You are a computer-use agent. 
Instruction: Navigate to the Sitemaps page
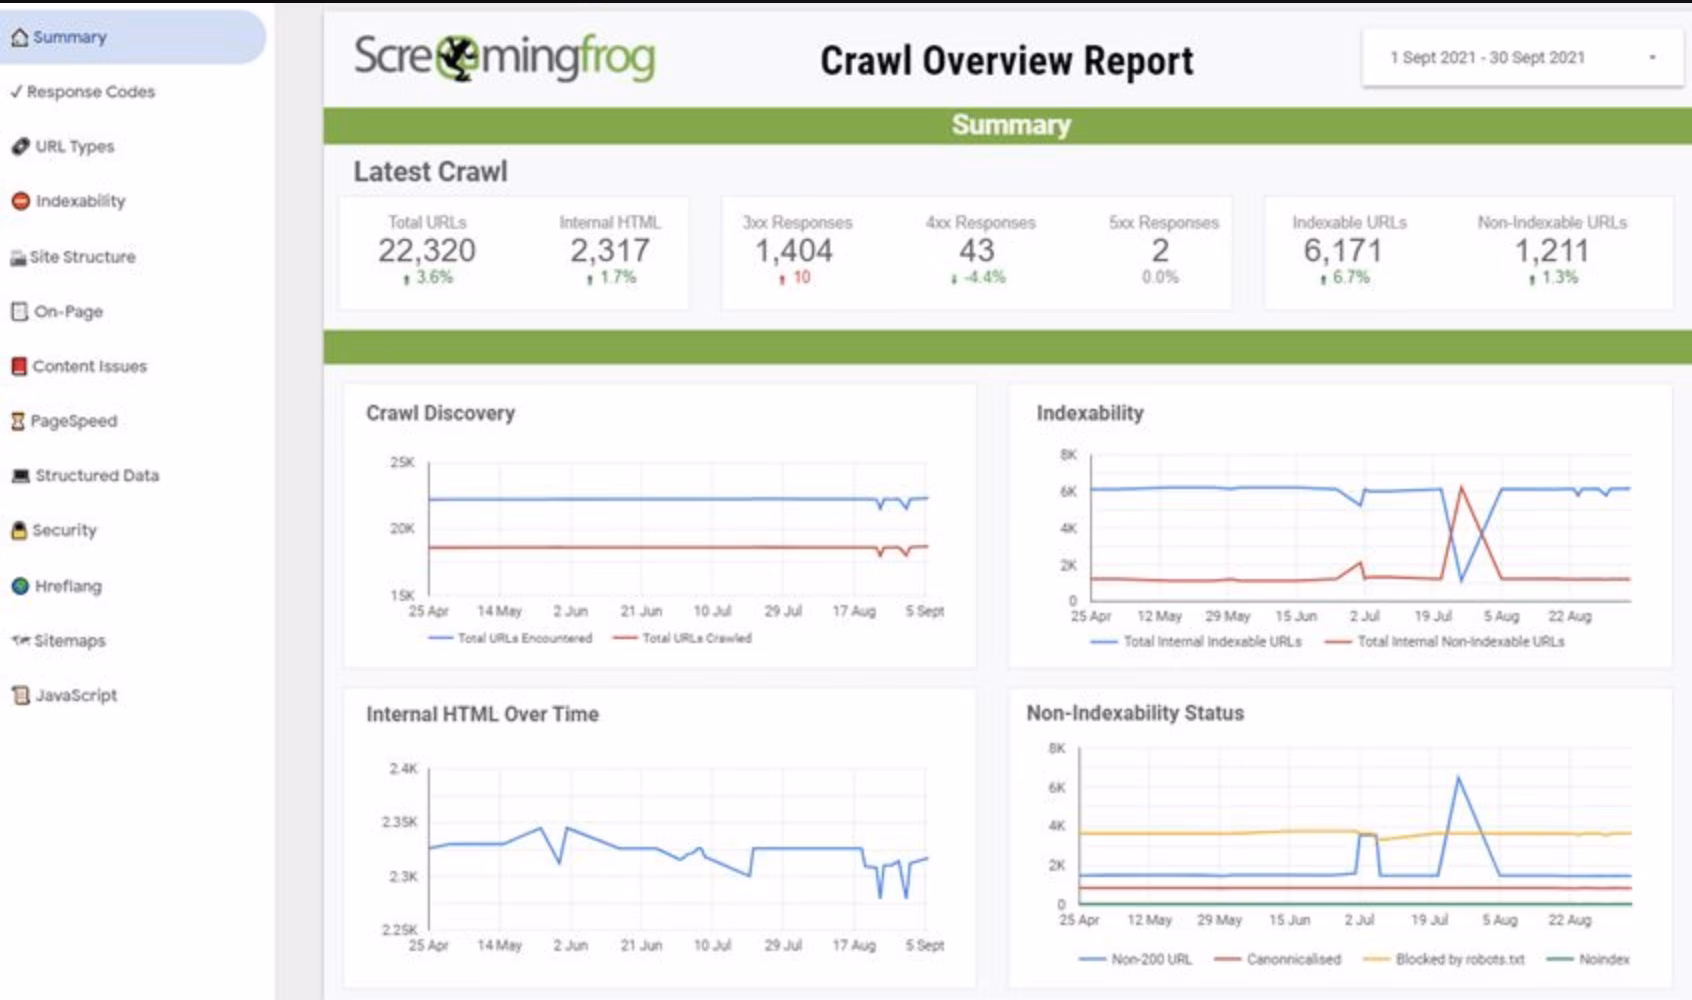pyautogui.click(x=69, y=641)
